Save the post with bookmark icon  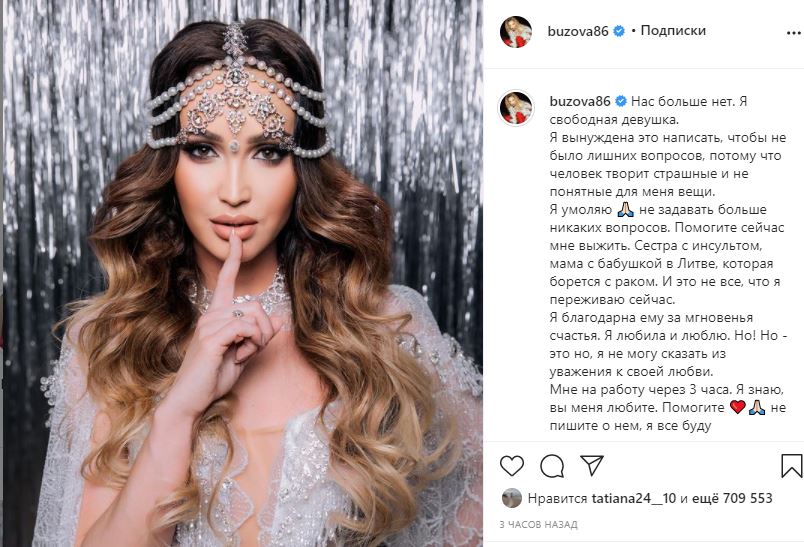pos(792,465)
